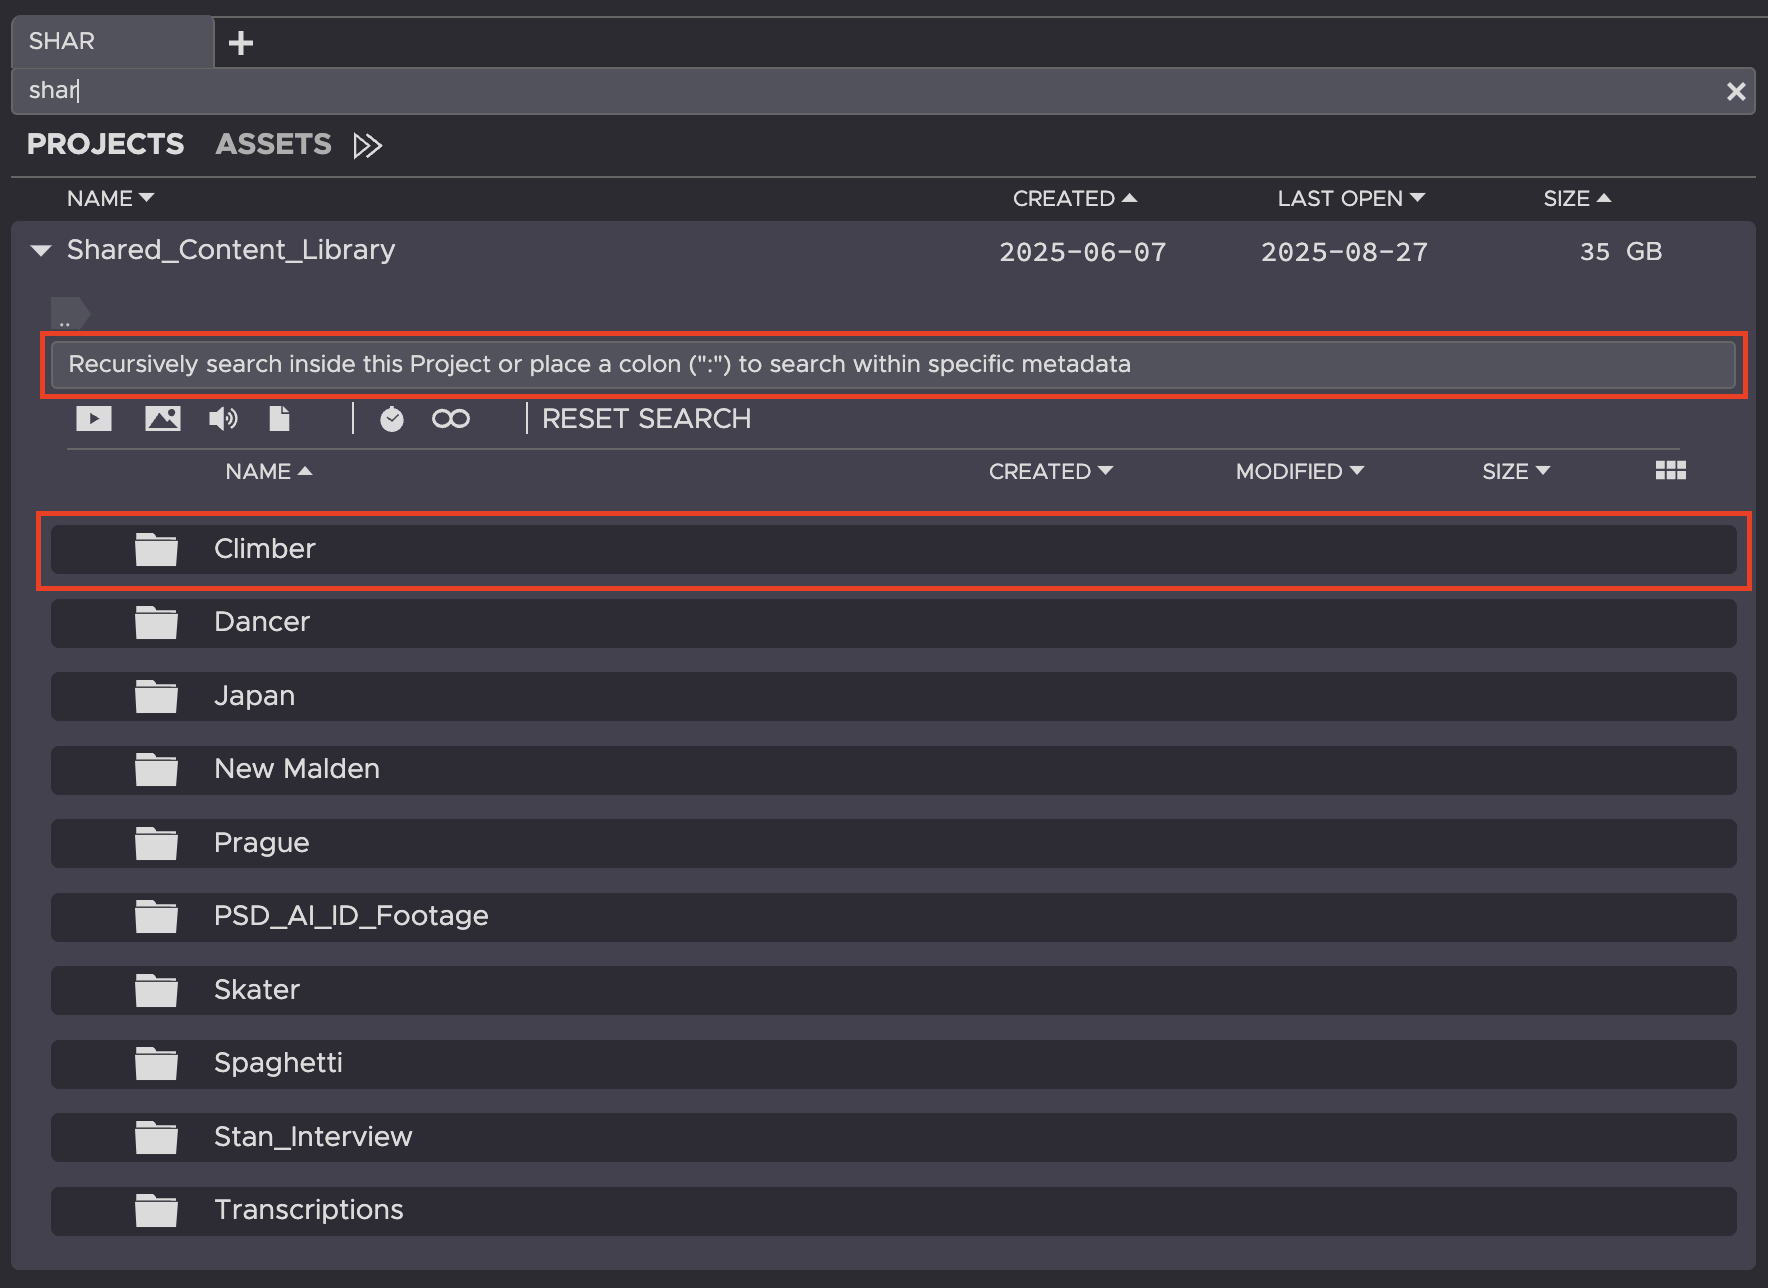Viewport: 1768px width, 1288px height.
Task: Click RESET SEARCH
Action: point(646,419)
